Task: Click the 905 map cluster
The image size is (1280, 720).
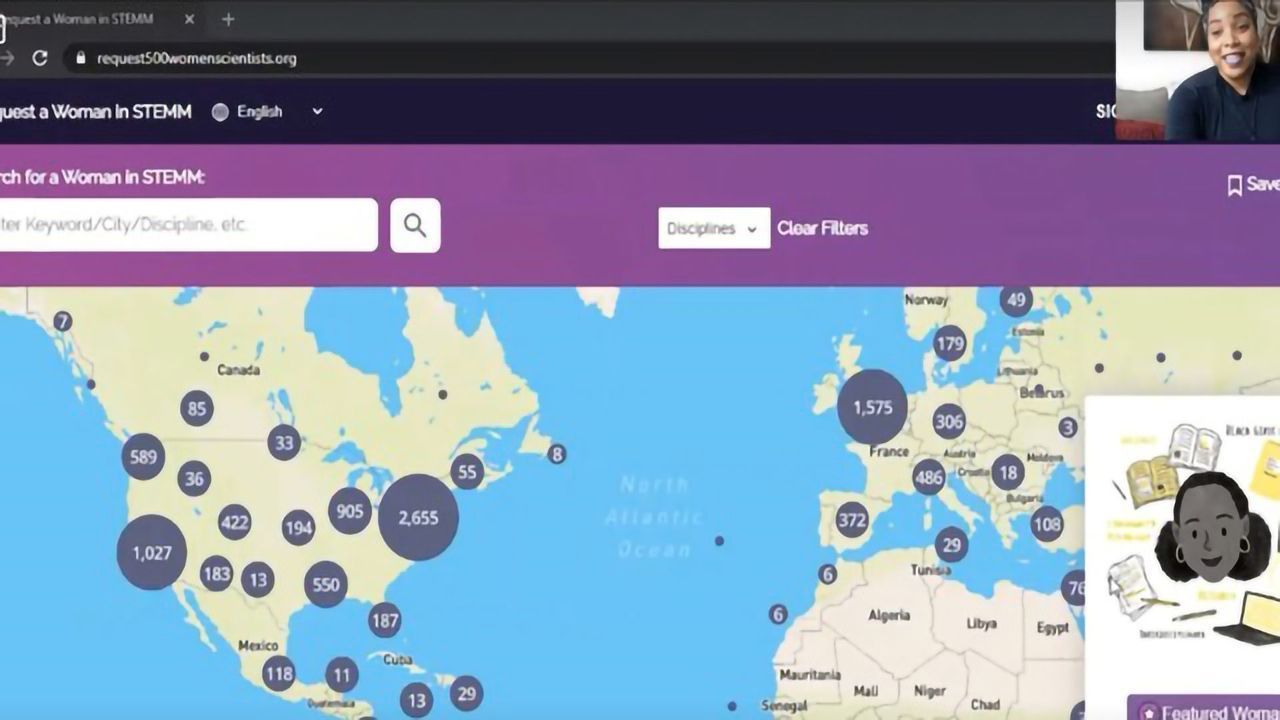Action: (350, 512)
